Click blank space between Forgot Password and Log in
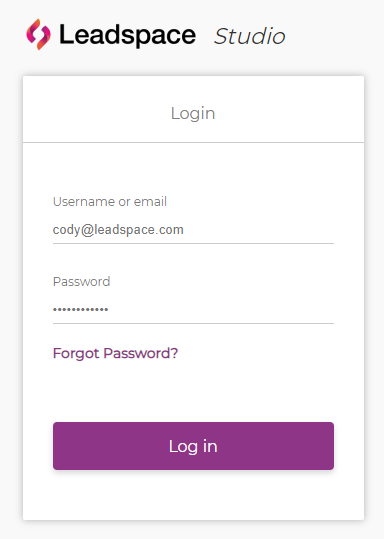 pyautogui.click(x=193, y=392)
